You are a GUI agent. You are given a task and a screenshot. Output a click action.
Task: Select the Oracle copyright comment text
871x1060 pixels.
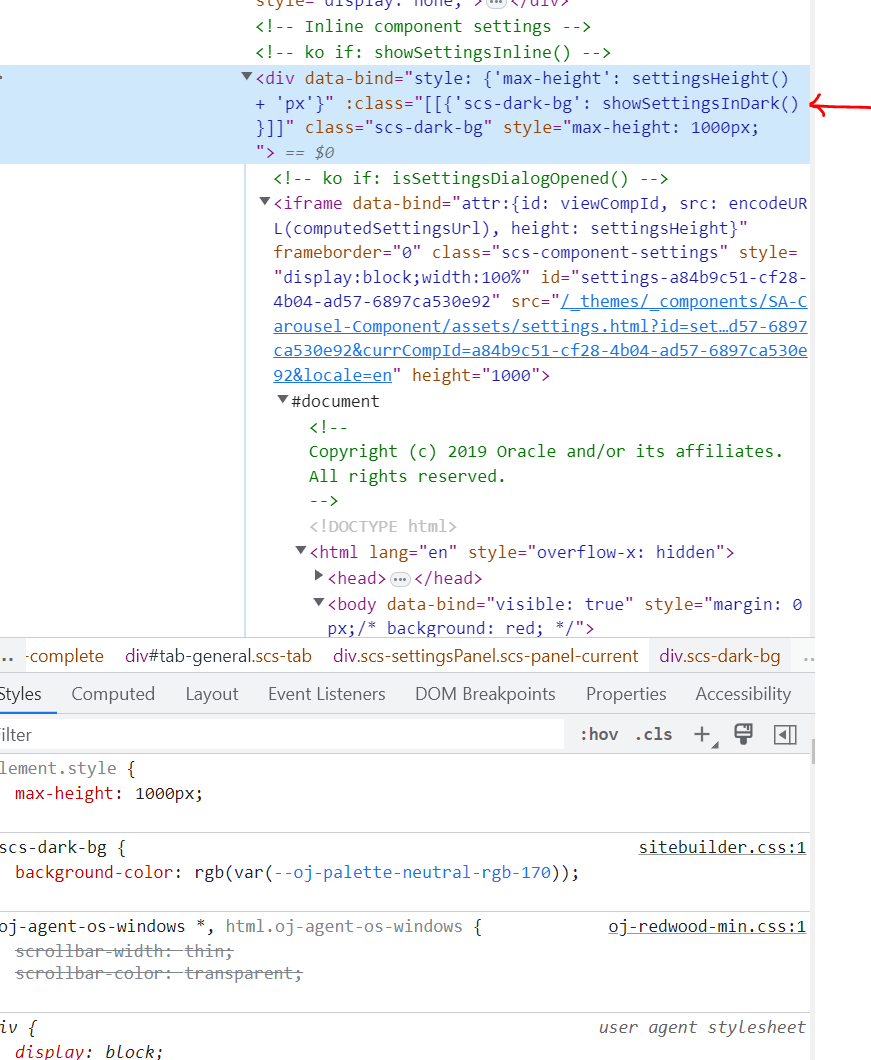pos(546,464)
